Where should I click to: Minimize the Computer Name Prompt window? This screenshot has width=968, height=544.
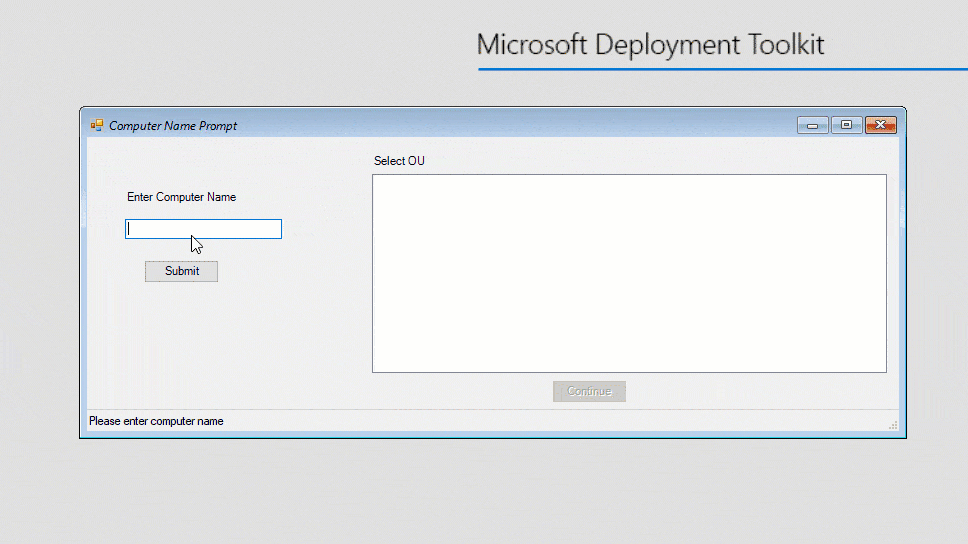click(x=812, y=125)
